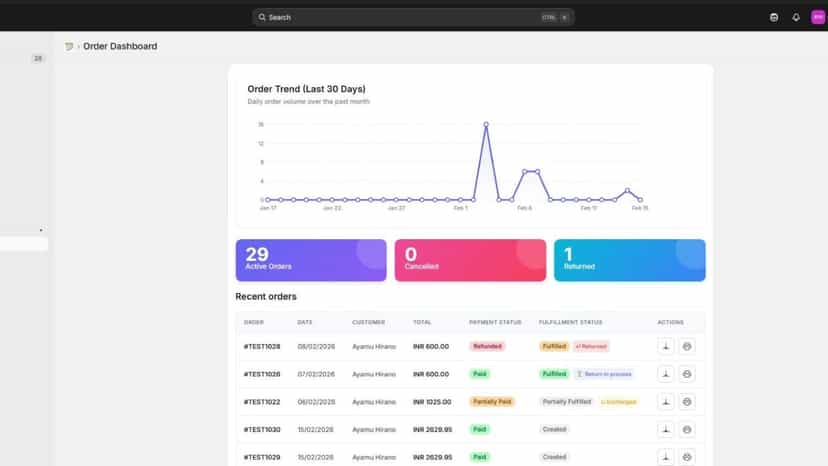Click INR 2629.95 in #TEST1030 row

pyautogui.click(x=432, y=430)
